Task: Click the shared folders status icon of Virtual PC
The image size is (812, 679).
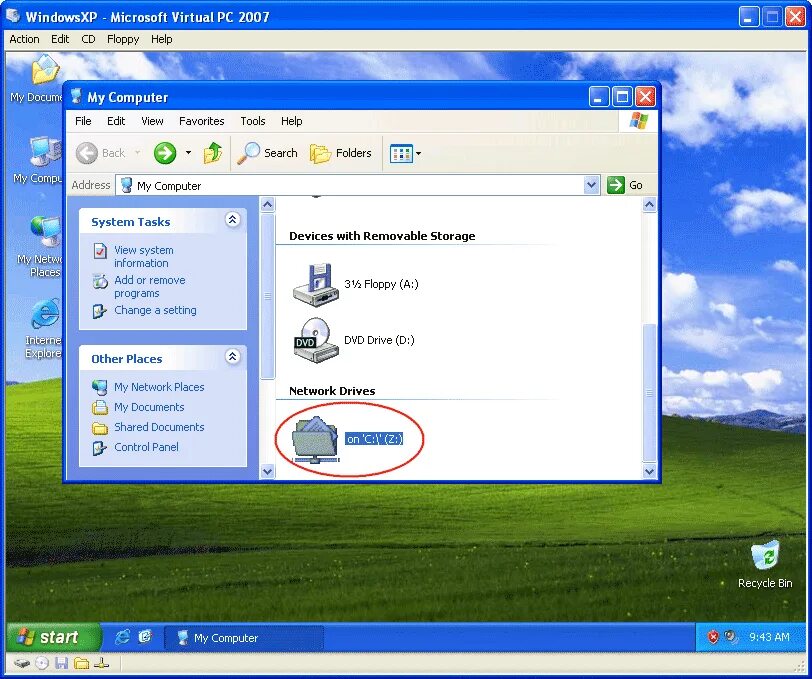Action: coord(81,663)
